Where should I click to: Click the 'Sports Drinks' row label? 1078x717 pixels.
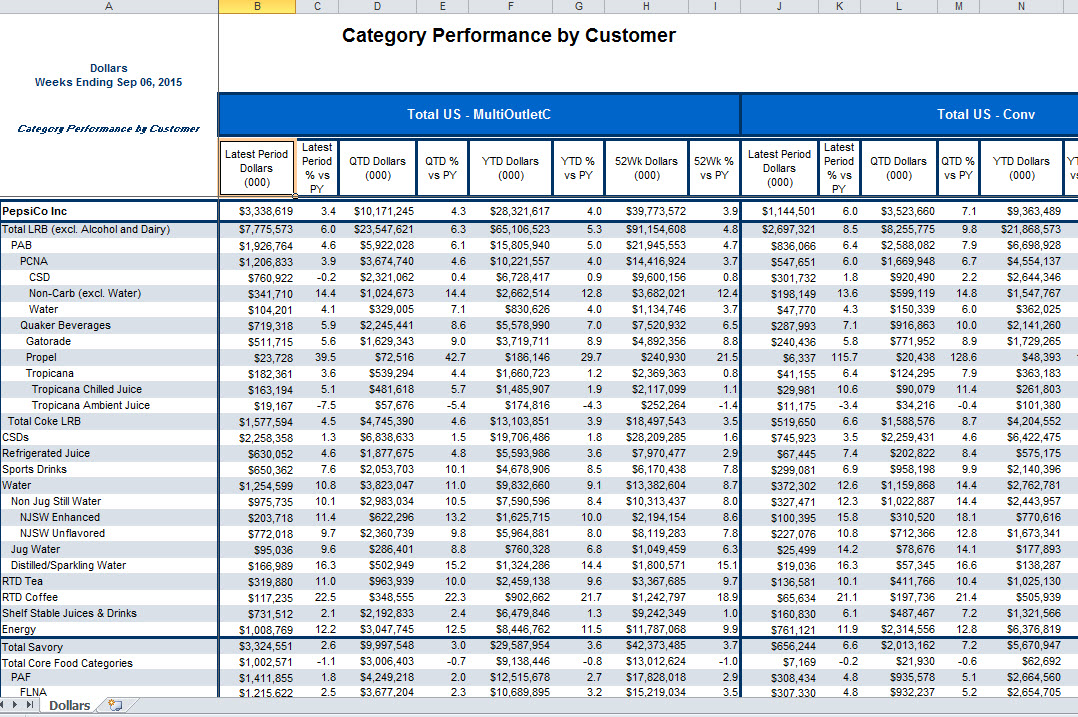pos(34,470)
